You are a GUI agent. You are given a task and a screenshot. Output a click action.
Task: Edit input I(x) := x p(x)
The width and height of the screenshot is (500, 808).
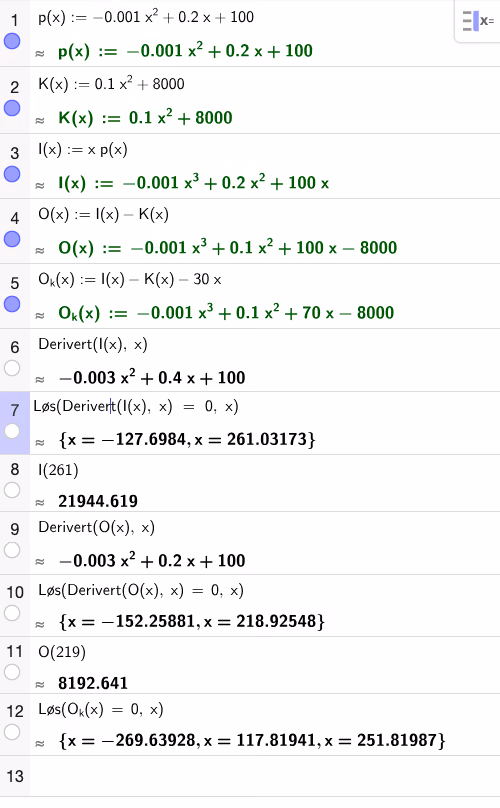point(82,150)
